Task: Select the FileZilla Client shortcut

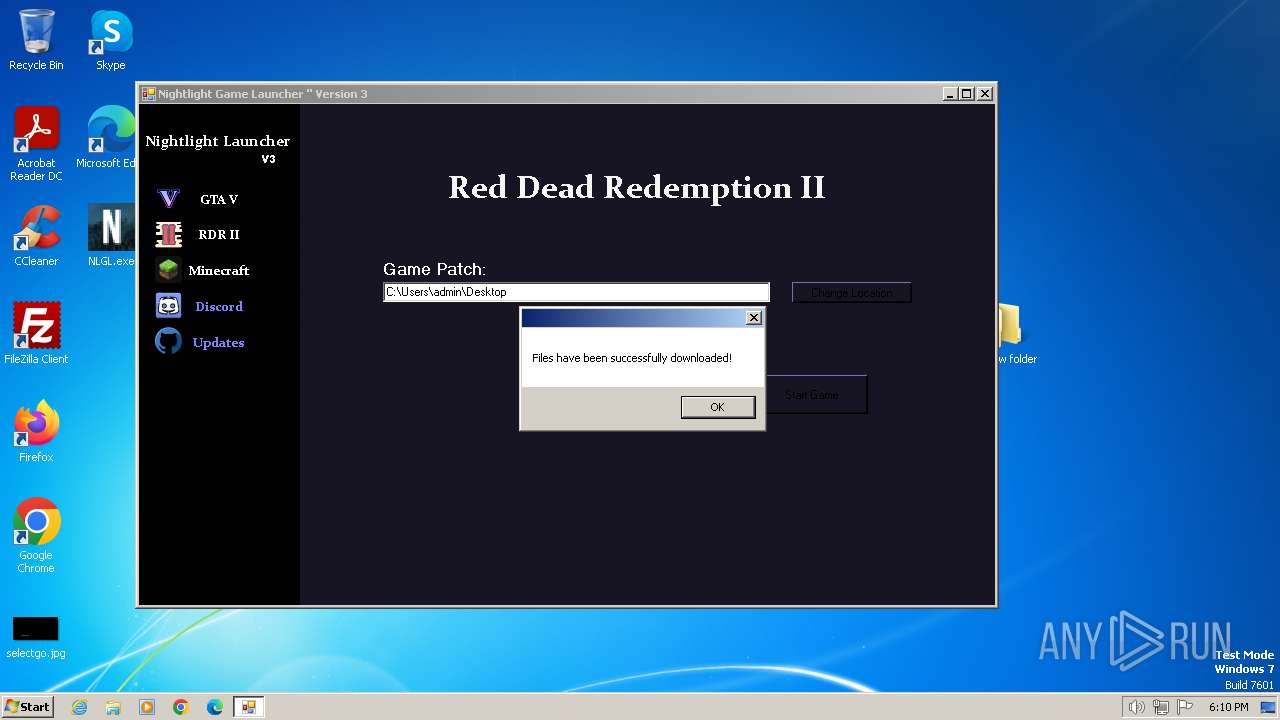Action: coord(36,334)
